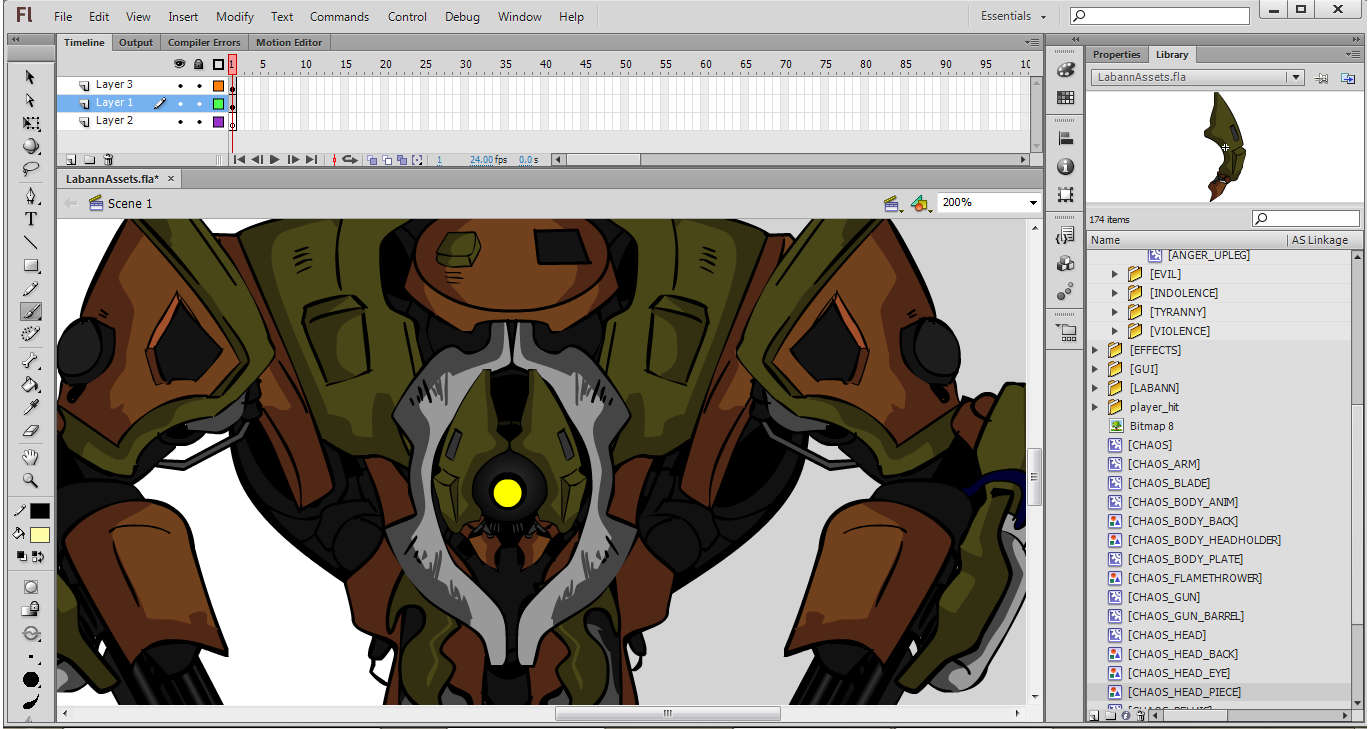Open the Edit Symbols dropdown button
The height and width of the screenshot is (729, 1369).
pyautogui.click(x=922, y=203)
